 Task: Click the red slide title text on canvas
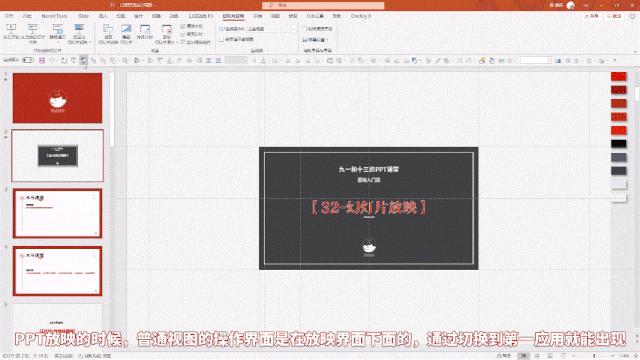coord(369,207)
